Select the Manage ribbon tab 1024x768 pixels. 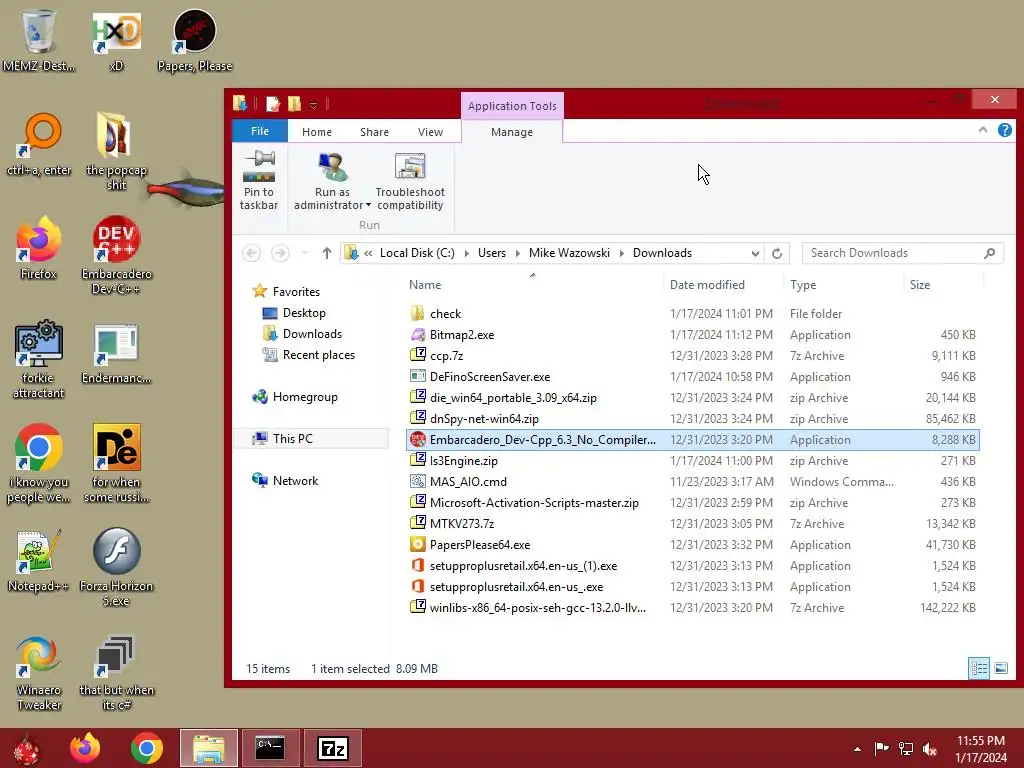tap(512, 132)
